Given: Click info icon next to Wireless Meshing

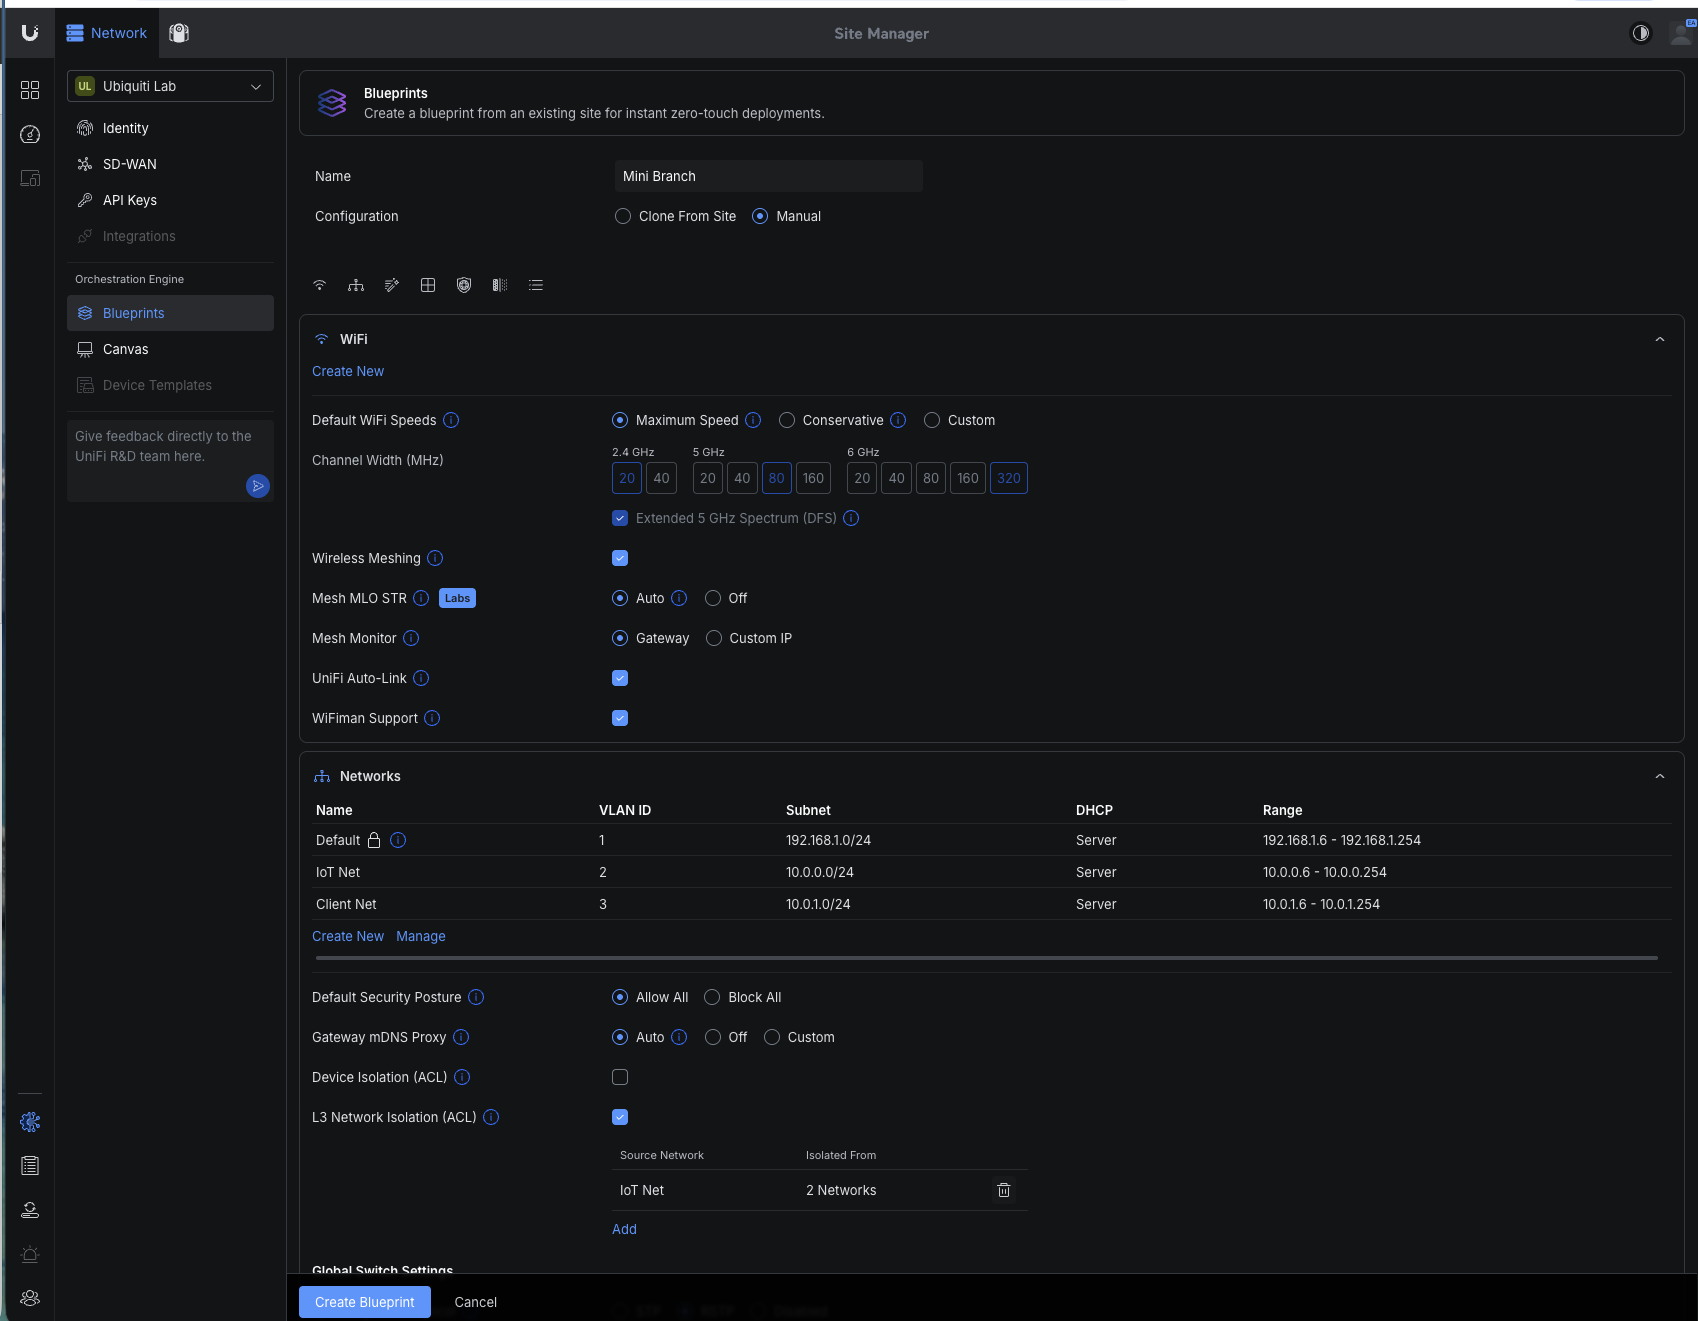Looking at the screenshot, I should (435, 558).
